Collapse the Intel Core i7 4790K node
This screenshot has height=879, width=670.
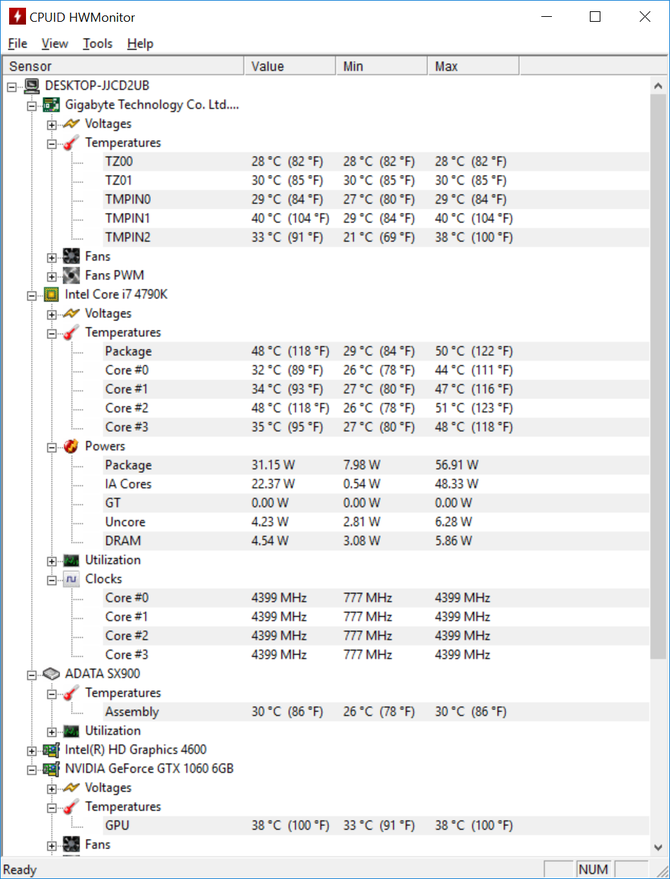click(32, 295)
